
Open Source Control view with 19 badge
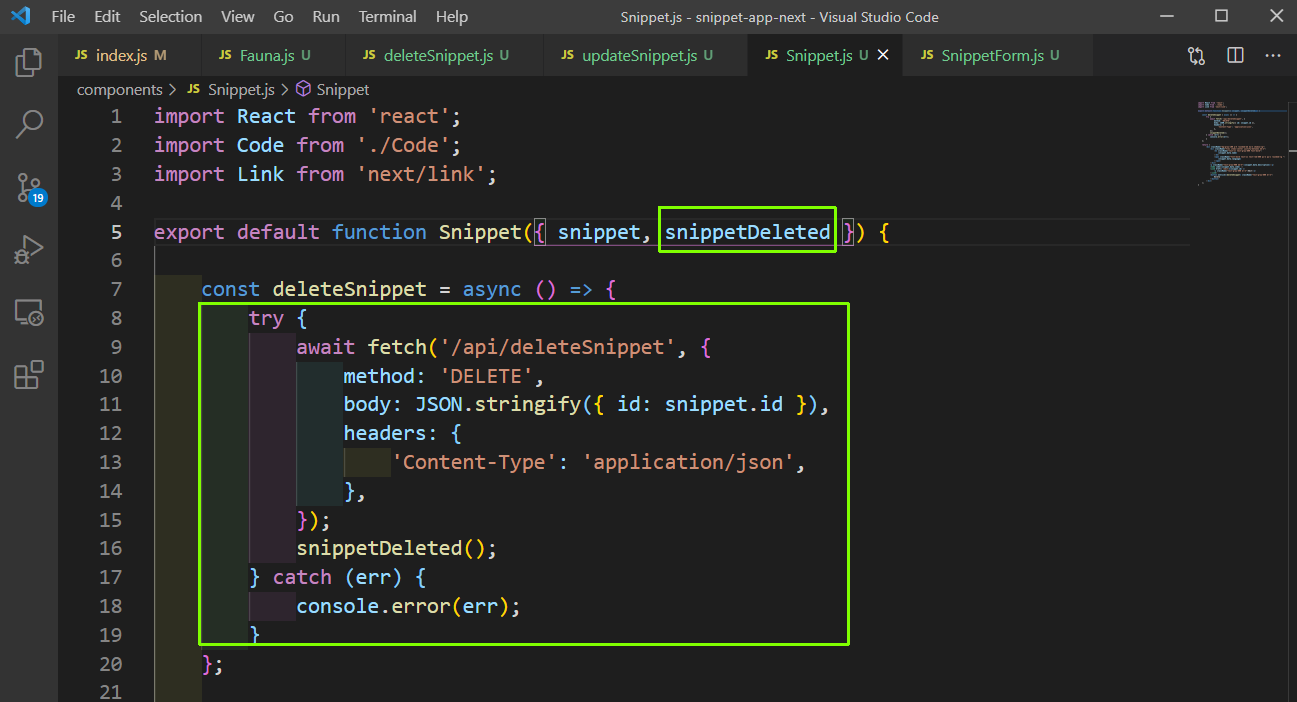(x=29, y=187)
